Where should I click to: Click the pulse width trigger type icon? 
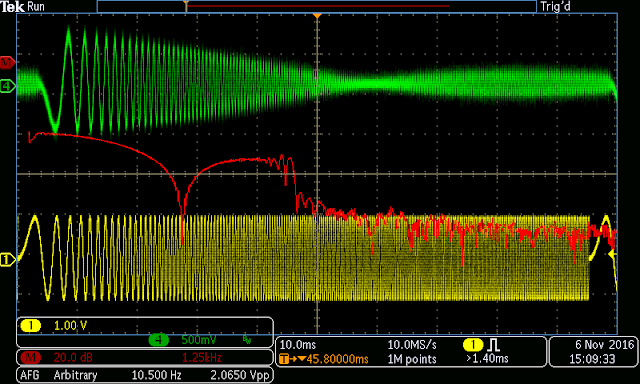click(493, 345)
